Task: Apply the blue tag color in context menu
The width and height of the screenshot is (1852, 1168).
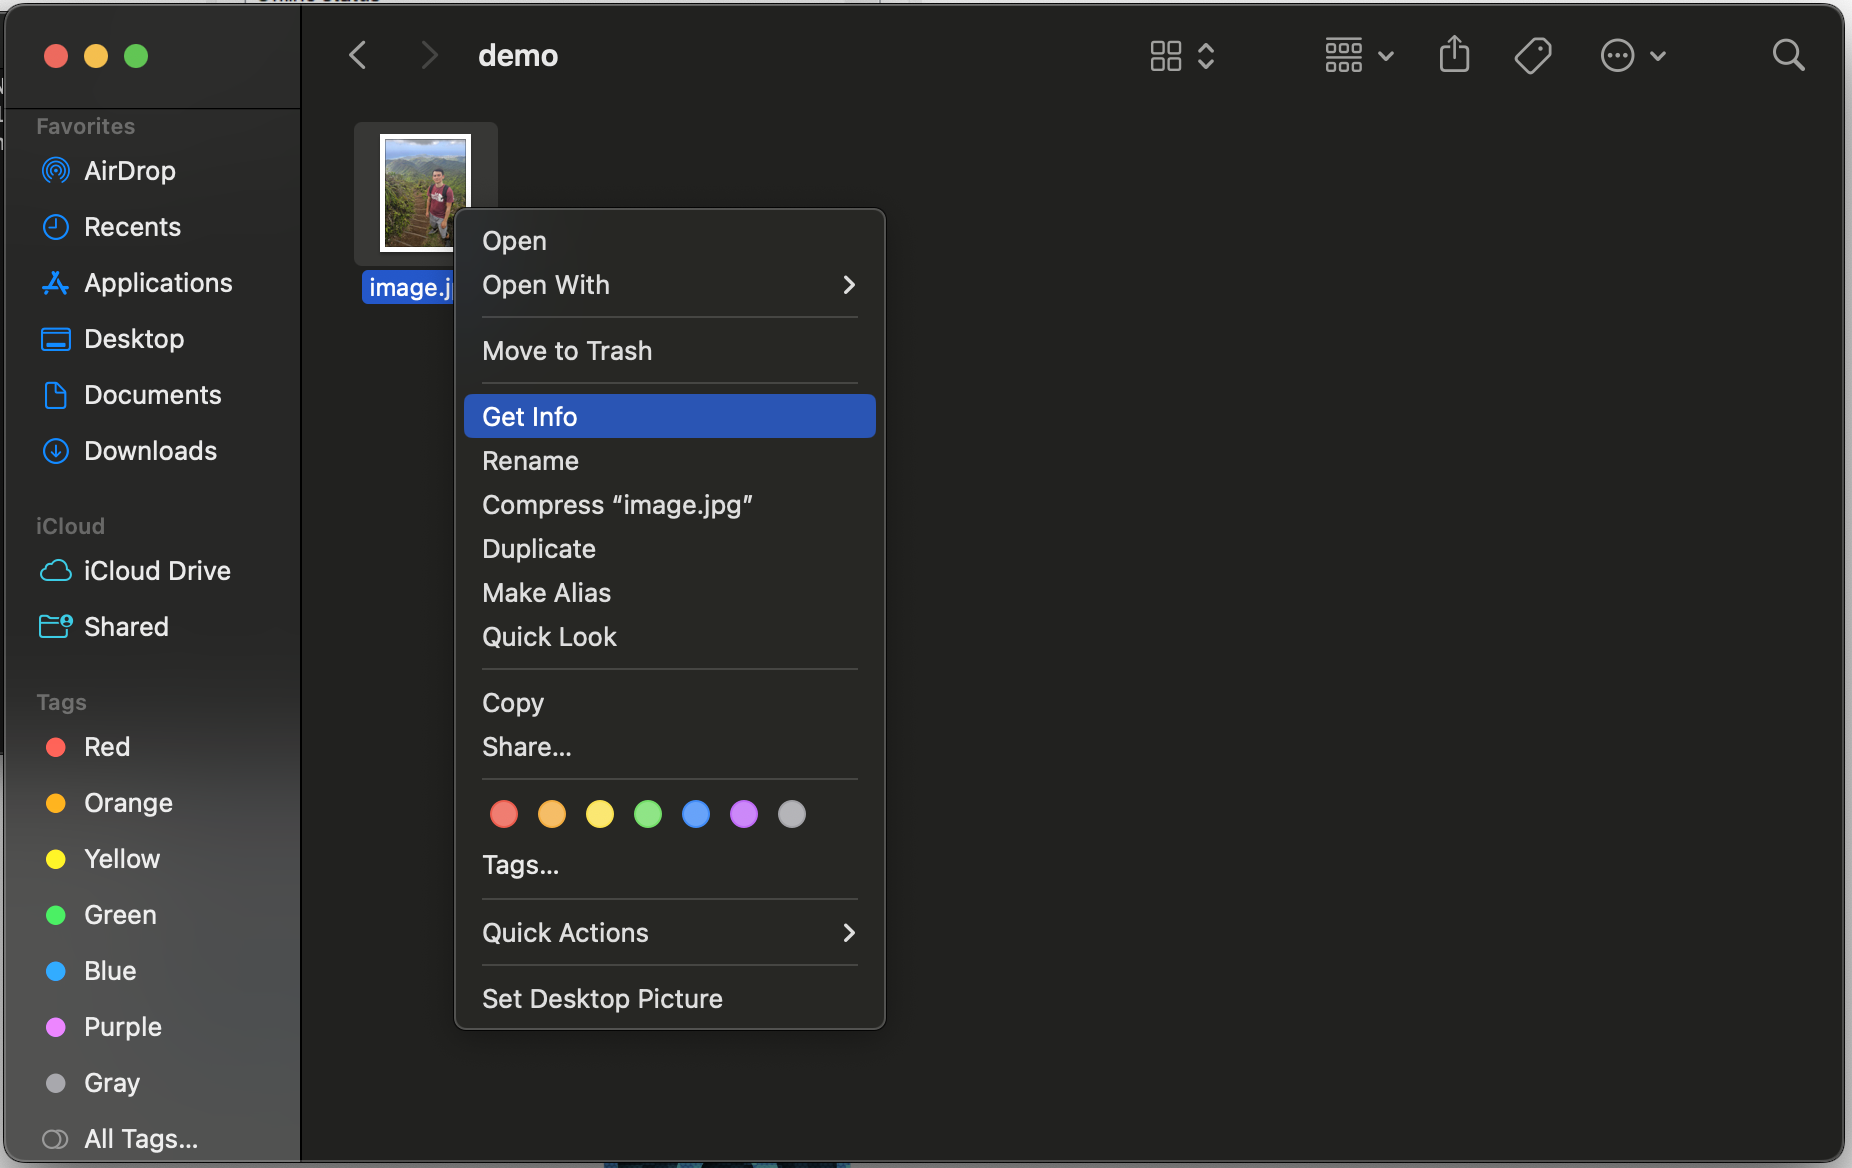Action: click(696, 814)
